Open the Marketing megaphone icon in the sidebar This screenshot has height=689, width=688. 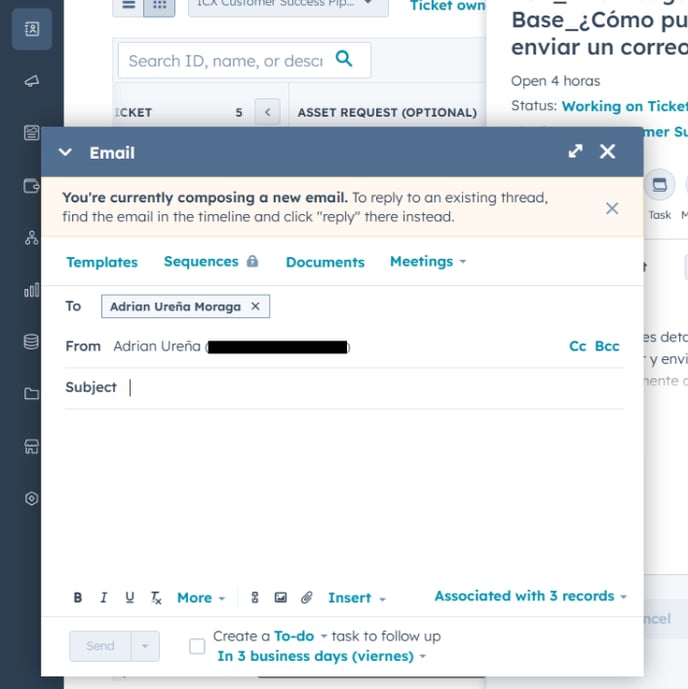(x=32, y=81)
